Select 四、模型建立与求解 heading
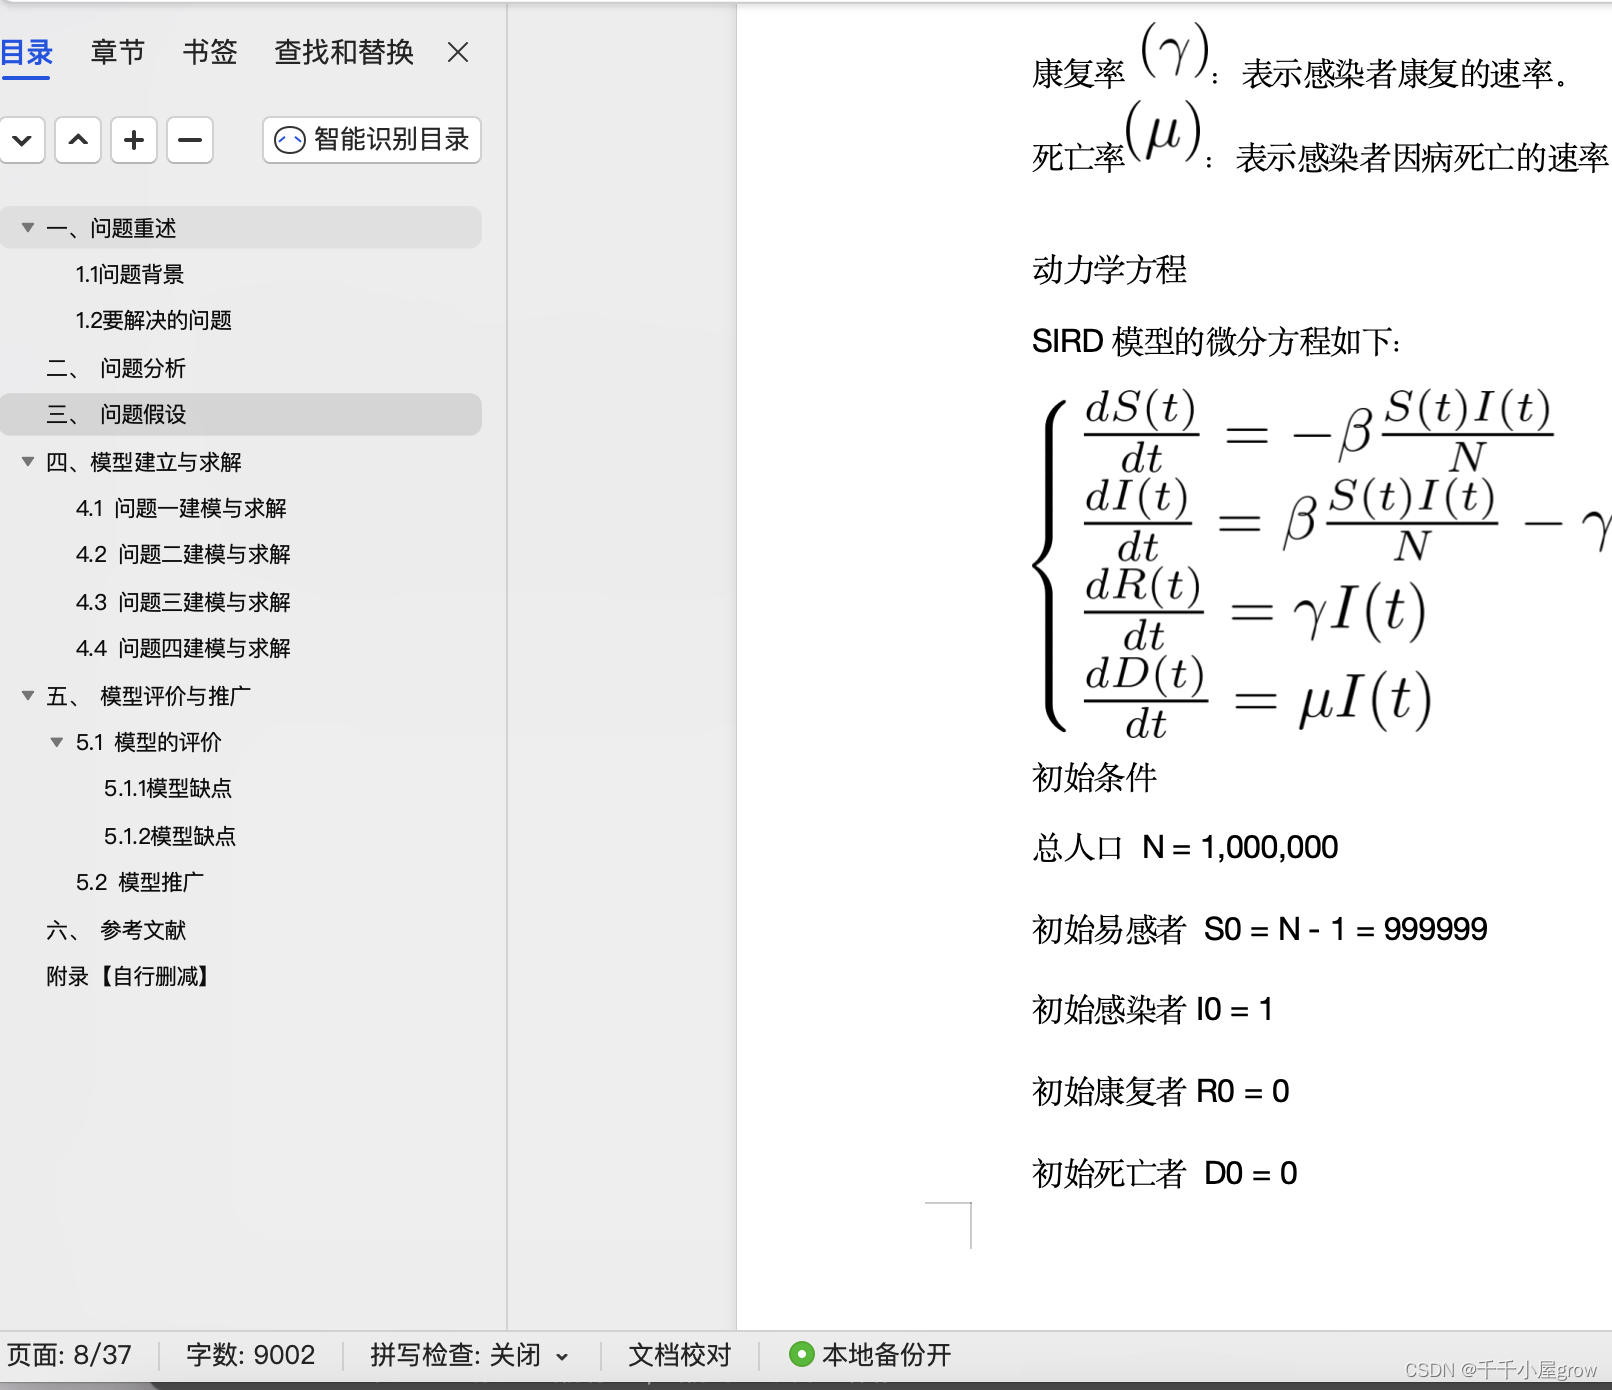The height and width of the screenshot is (1390, 1612). coord(144,462)
